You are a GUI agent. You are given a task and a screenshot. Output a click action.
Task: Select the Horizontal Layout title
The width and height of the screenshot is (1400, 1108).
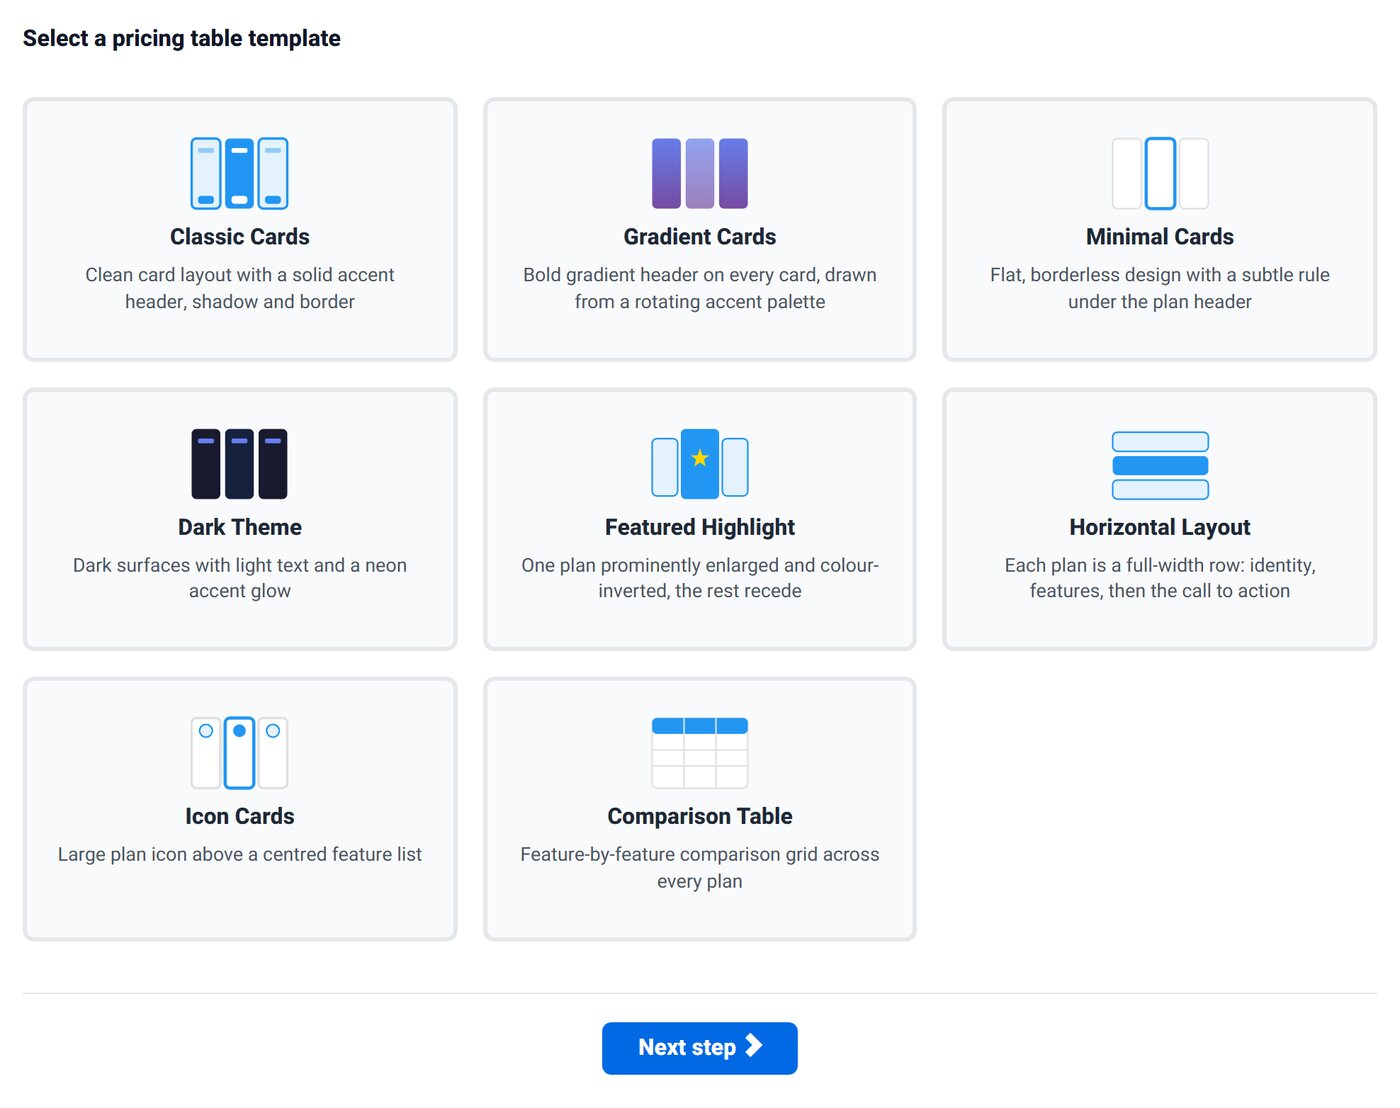(x=1160, y=527)
